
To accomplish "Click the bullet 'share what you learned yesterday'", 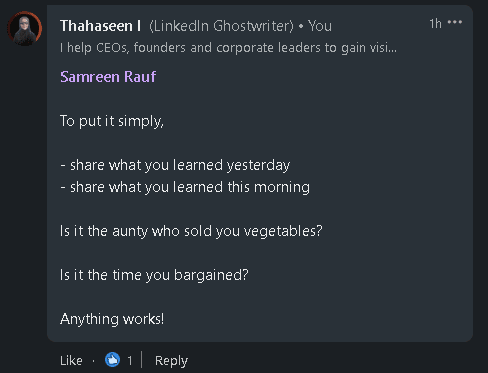I will tap(180, 165).
